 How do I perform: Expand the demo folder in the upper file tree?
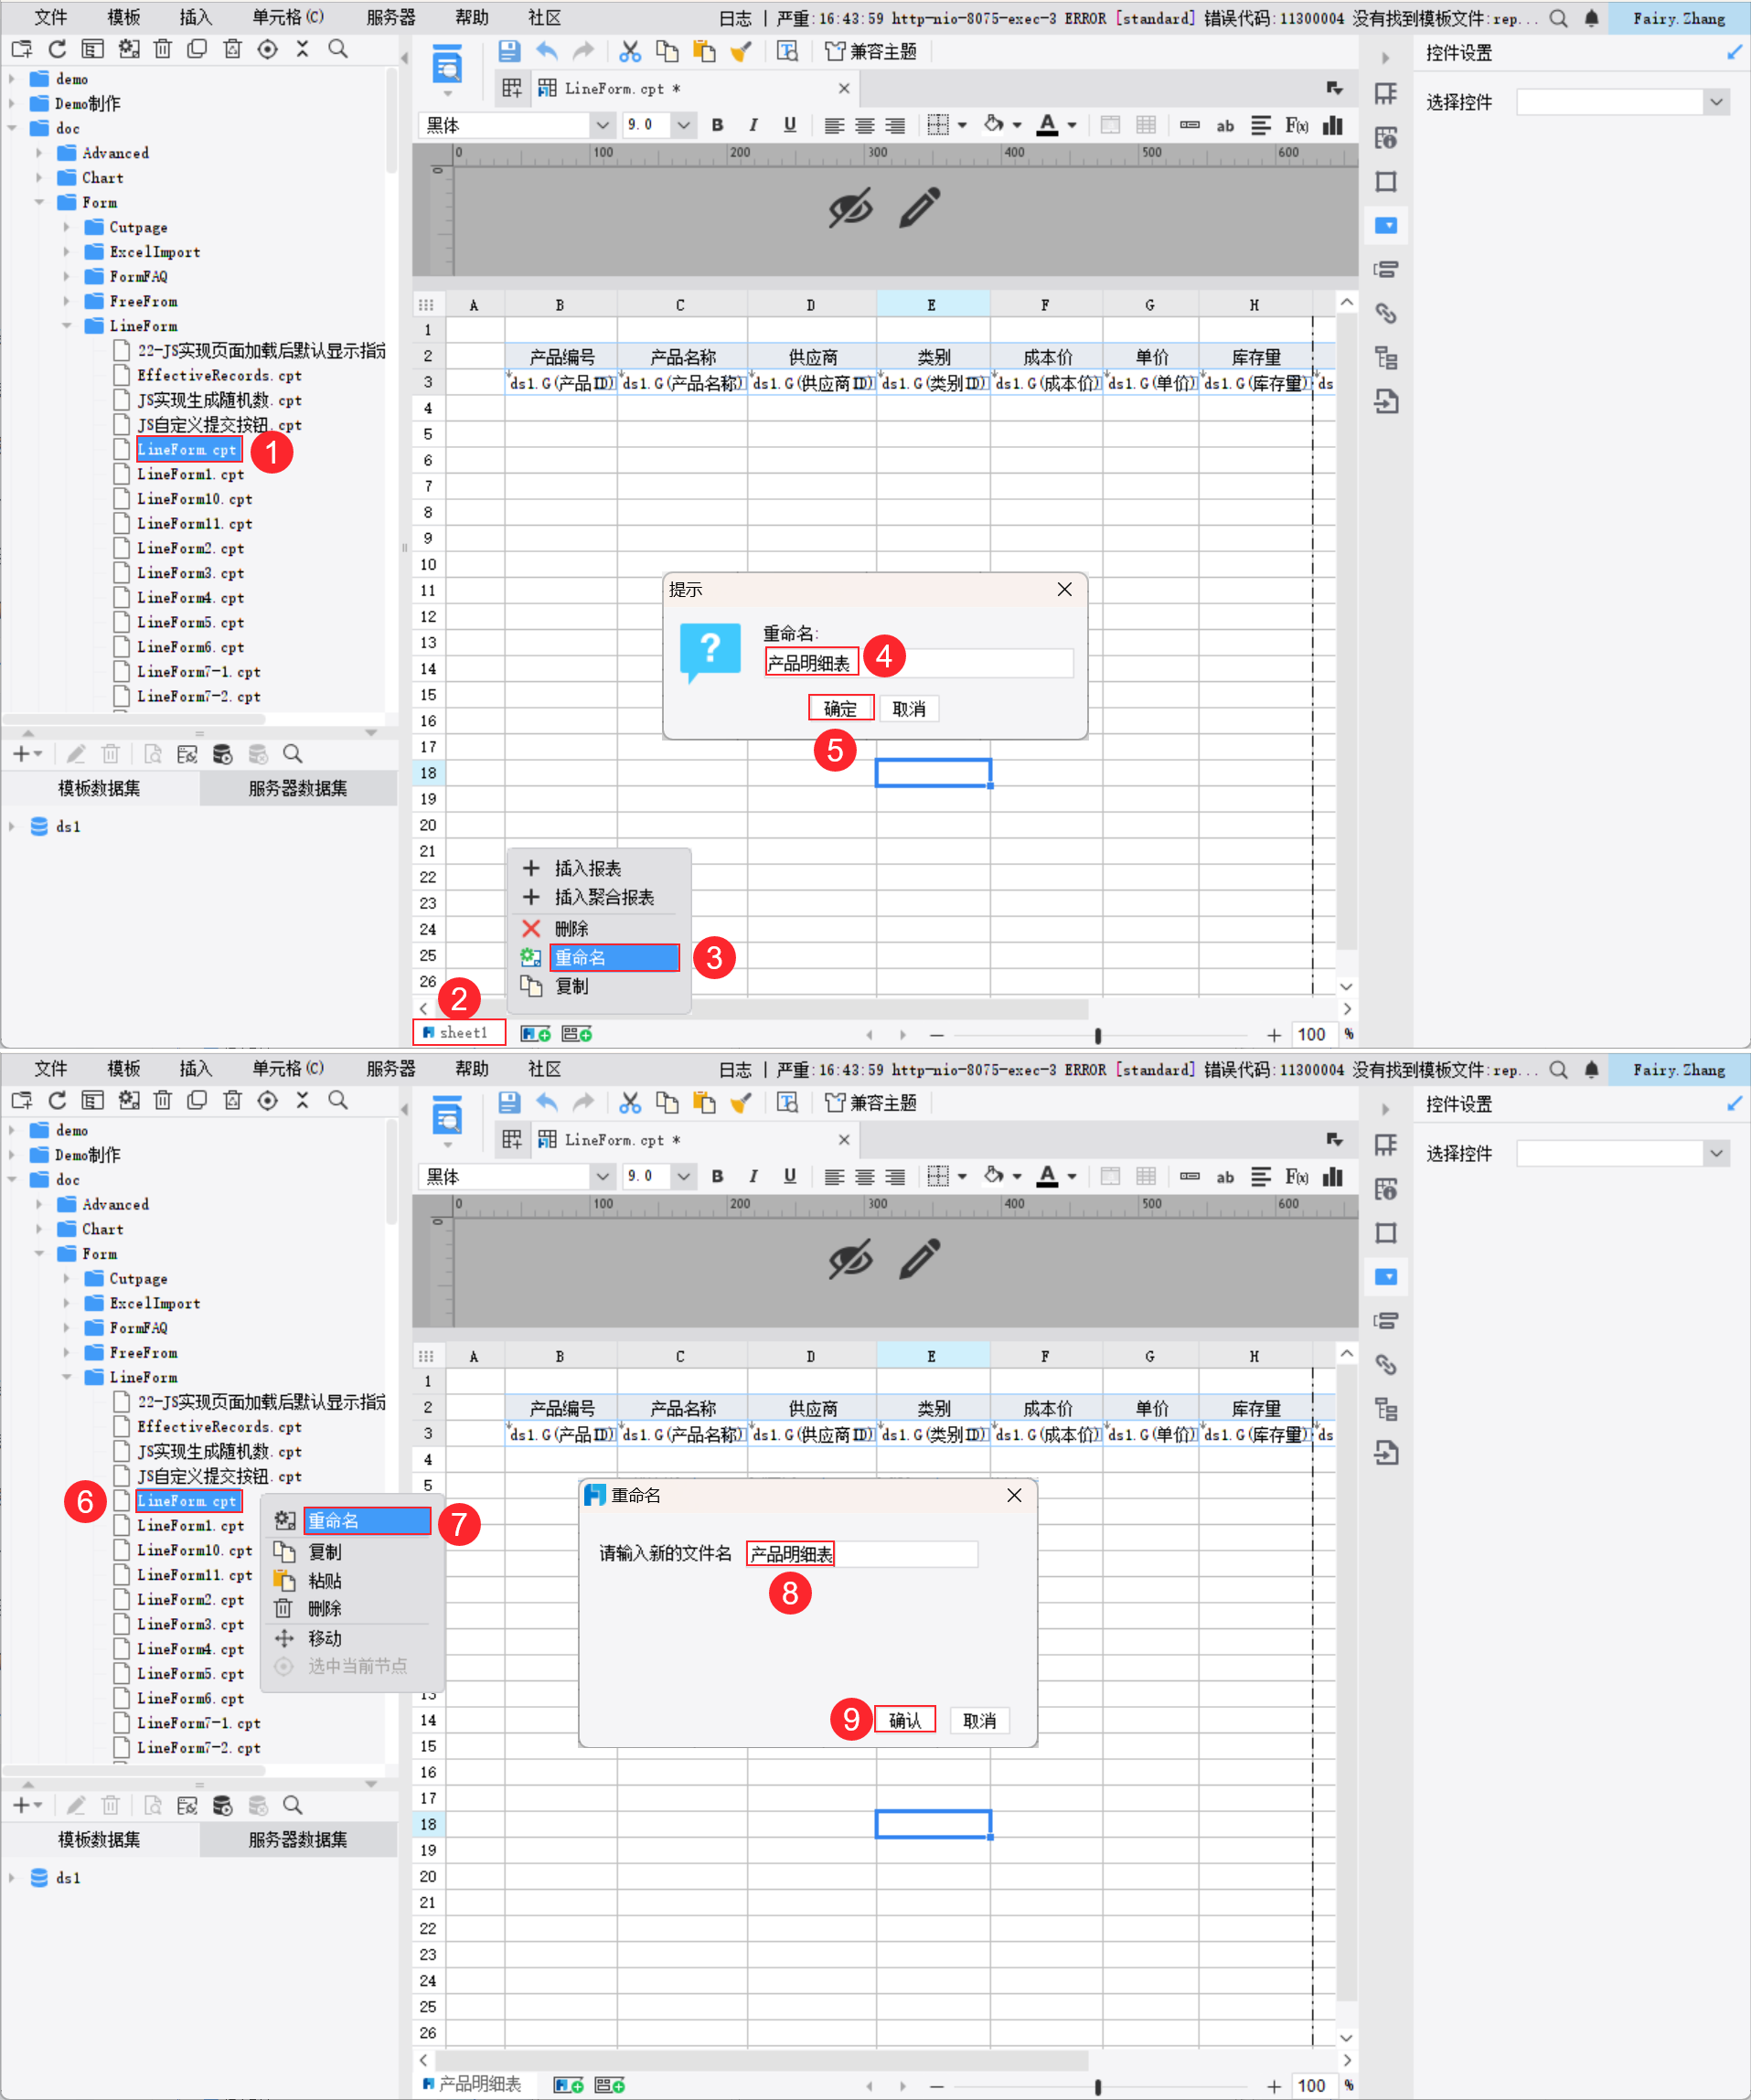pyautogui.click(x=12, y=78)
